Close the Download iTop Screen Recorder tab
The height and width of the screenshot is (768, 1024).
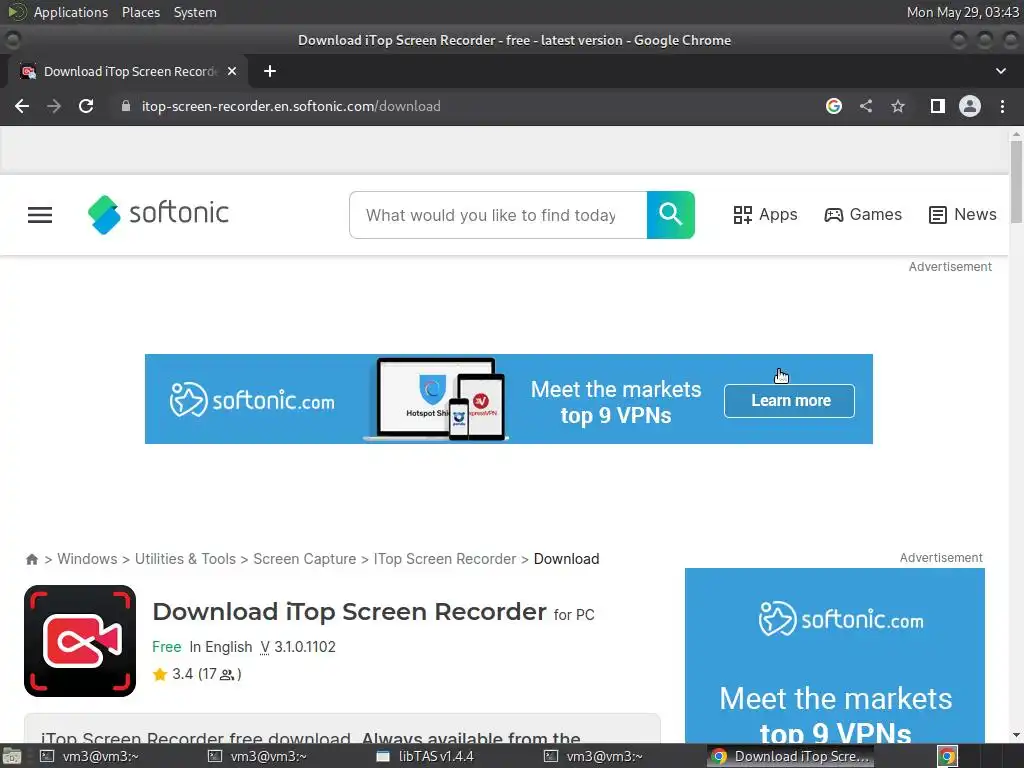point(232,71)
